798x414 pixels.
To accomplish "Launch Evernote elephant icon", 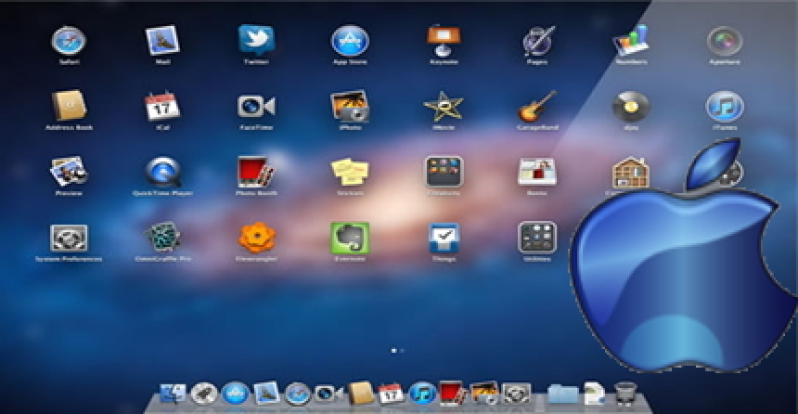I will coord(350,238).
